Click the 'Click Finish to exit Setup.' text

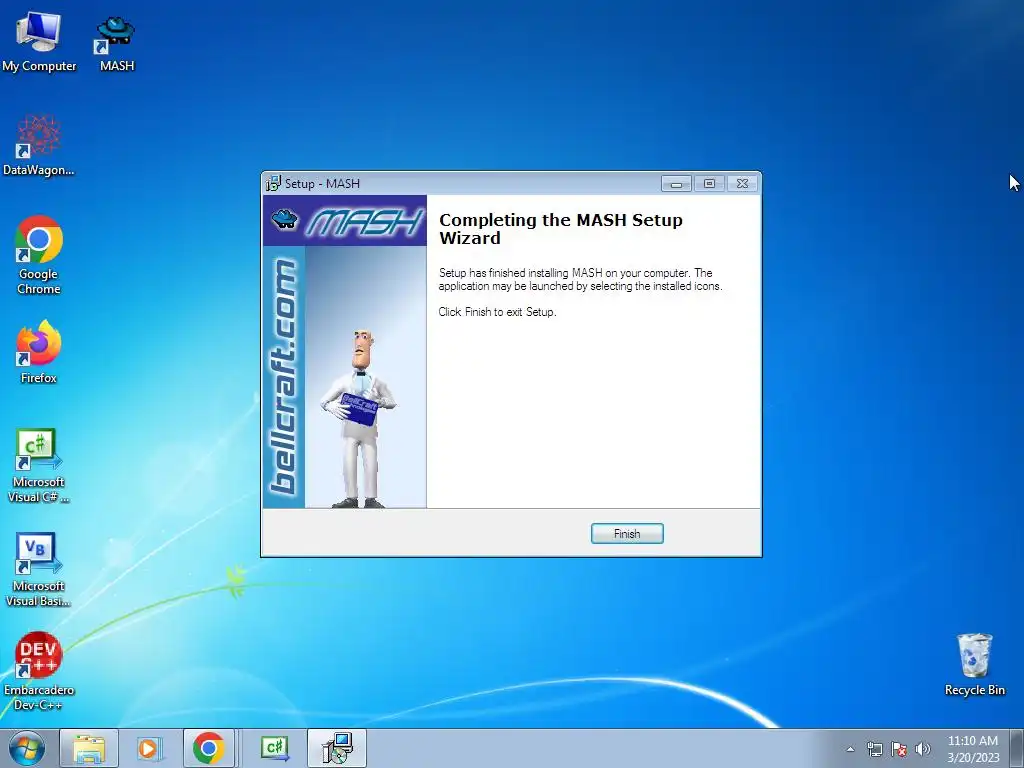coord(497,312)
